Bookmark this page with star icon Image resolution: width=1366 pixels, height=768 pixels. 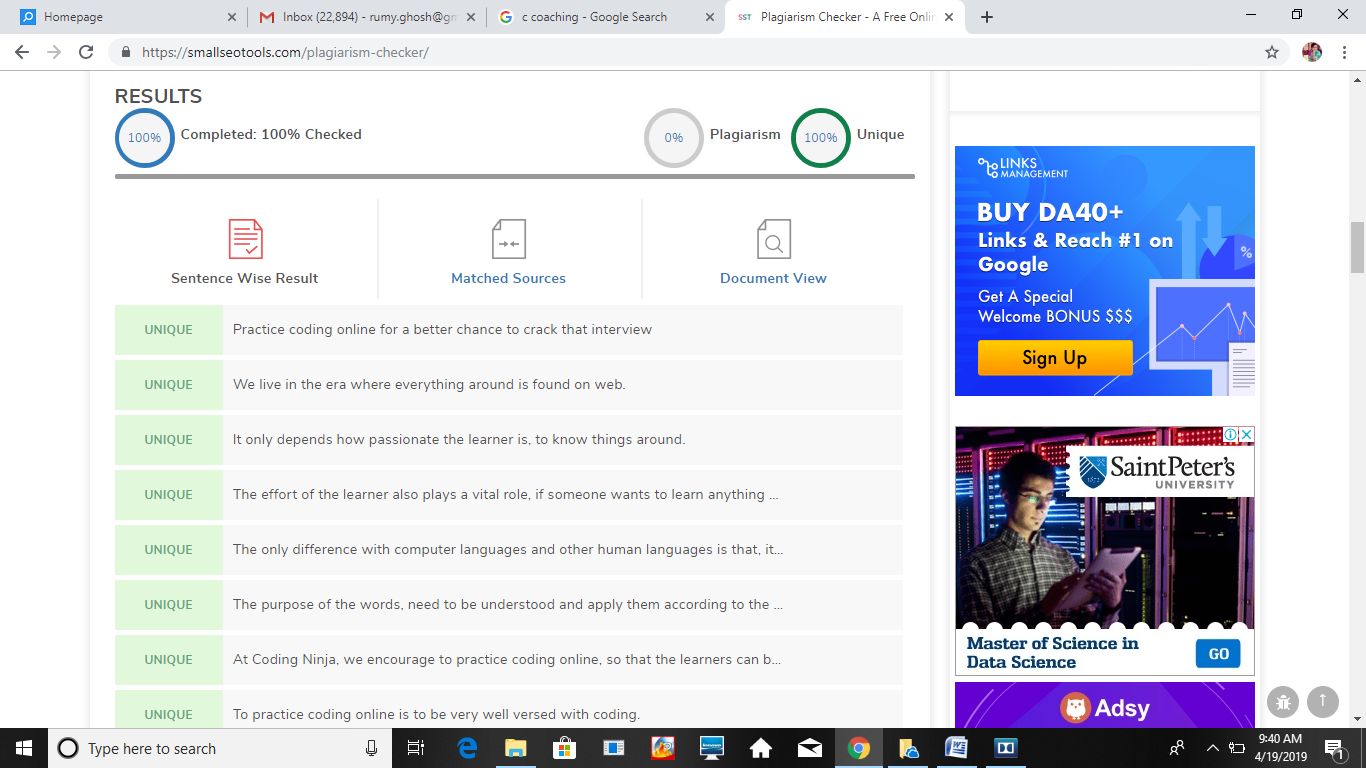point(1272,52)
